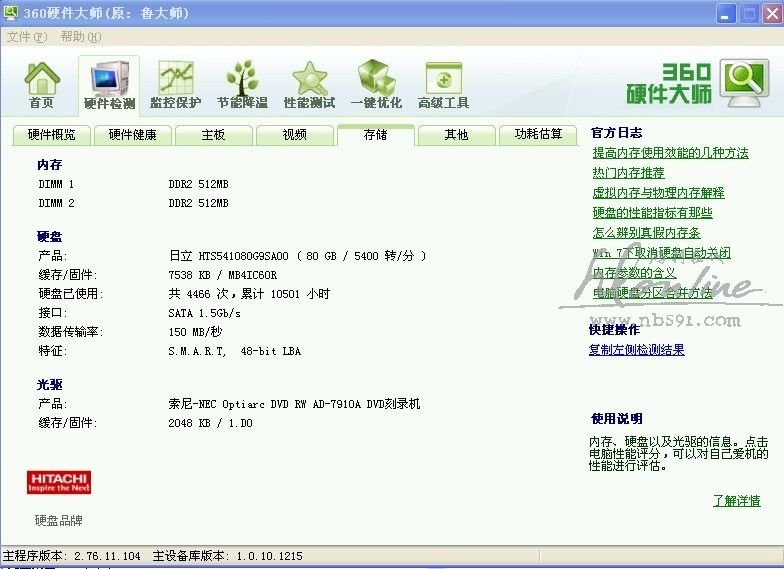Image resolution: width=784 pixels, height=569 pixels.
Task: Click the 7538 KB / MB4IC60R value
Action: click(x=222, y=275)
